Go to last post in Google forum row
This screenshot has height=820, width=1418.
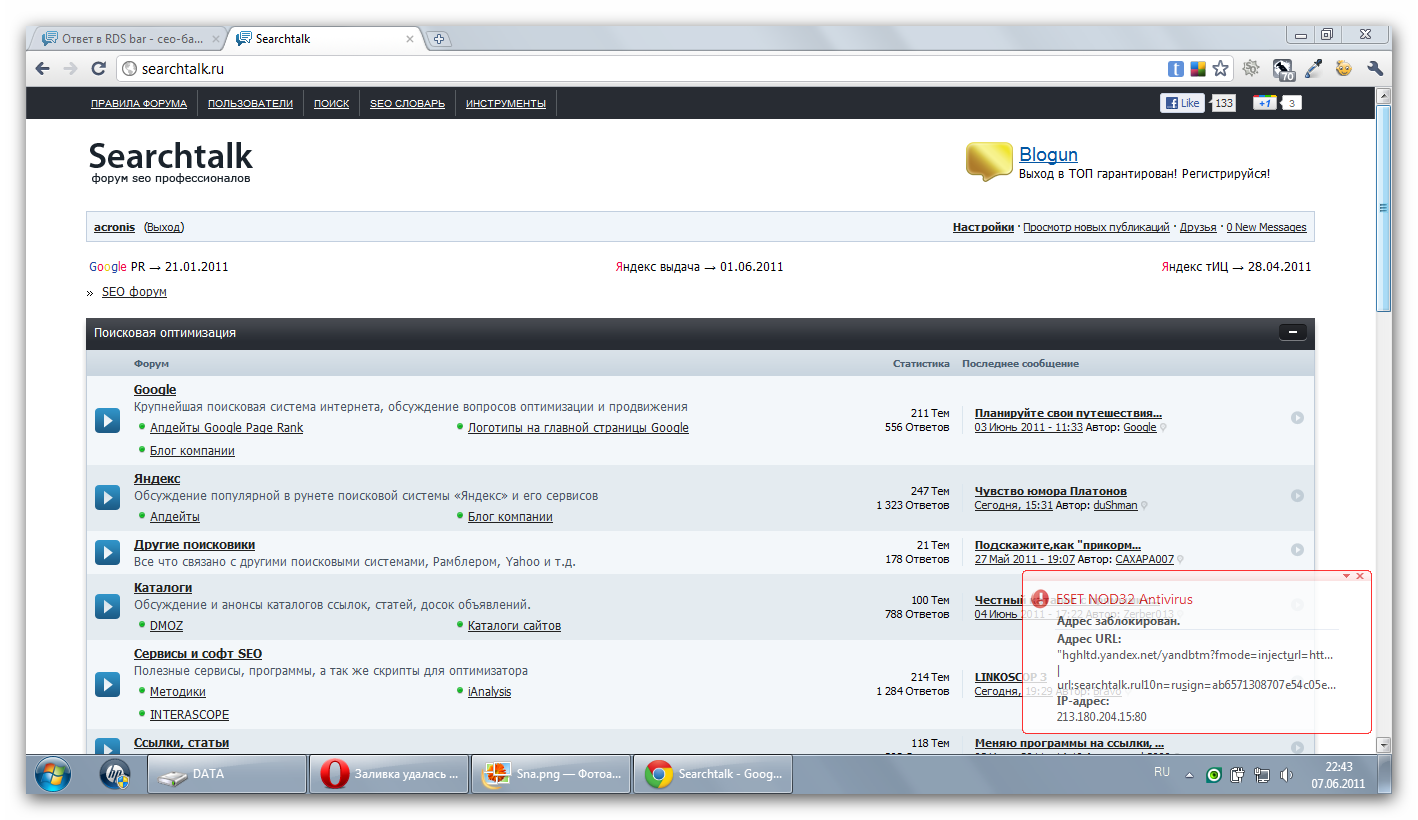(1297, 418)
